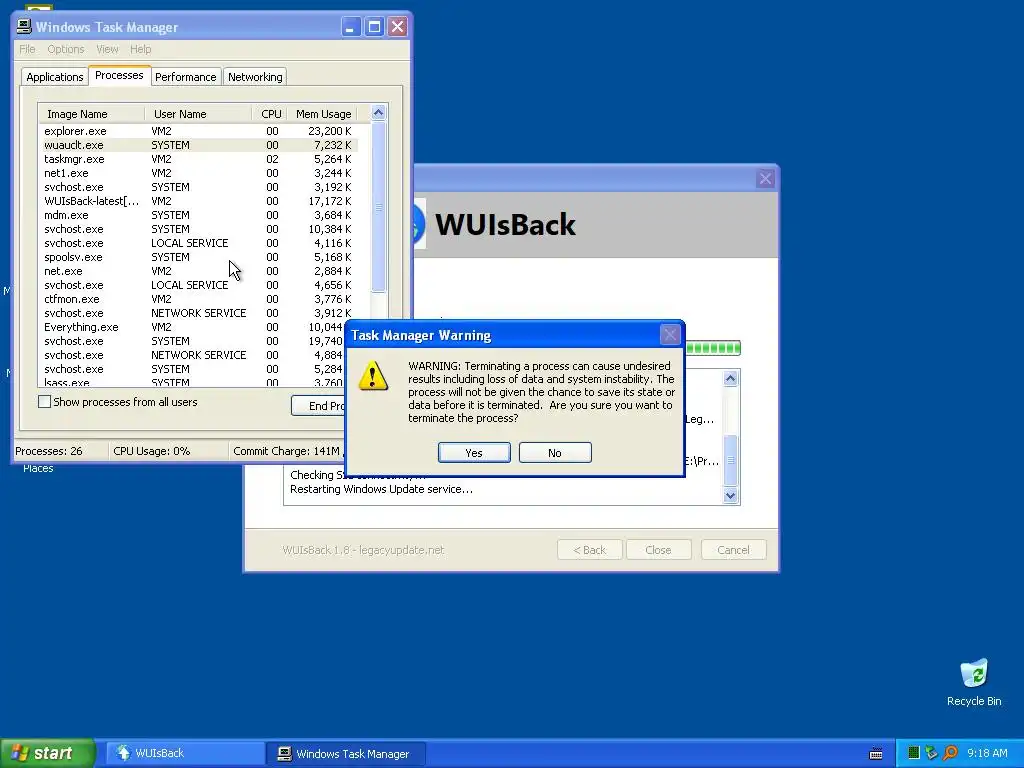Viewport: 1024px width, 768px height.
Task: Click the process list scrollbar thumb
Action: pyautogui.click(x=378, y=208)
